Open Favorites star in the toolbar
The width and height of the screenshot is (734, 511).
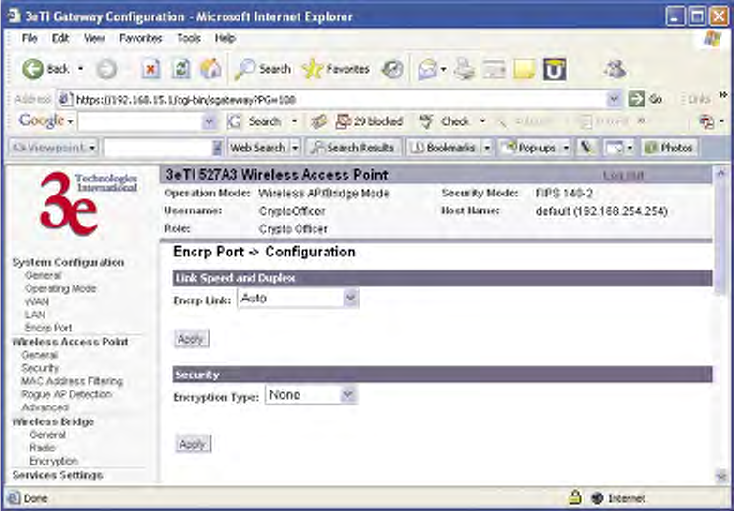pos(336,69)
